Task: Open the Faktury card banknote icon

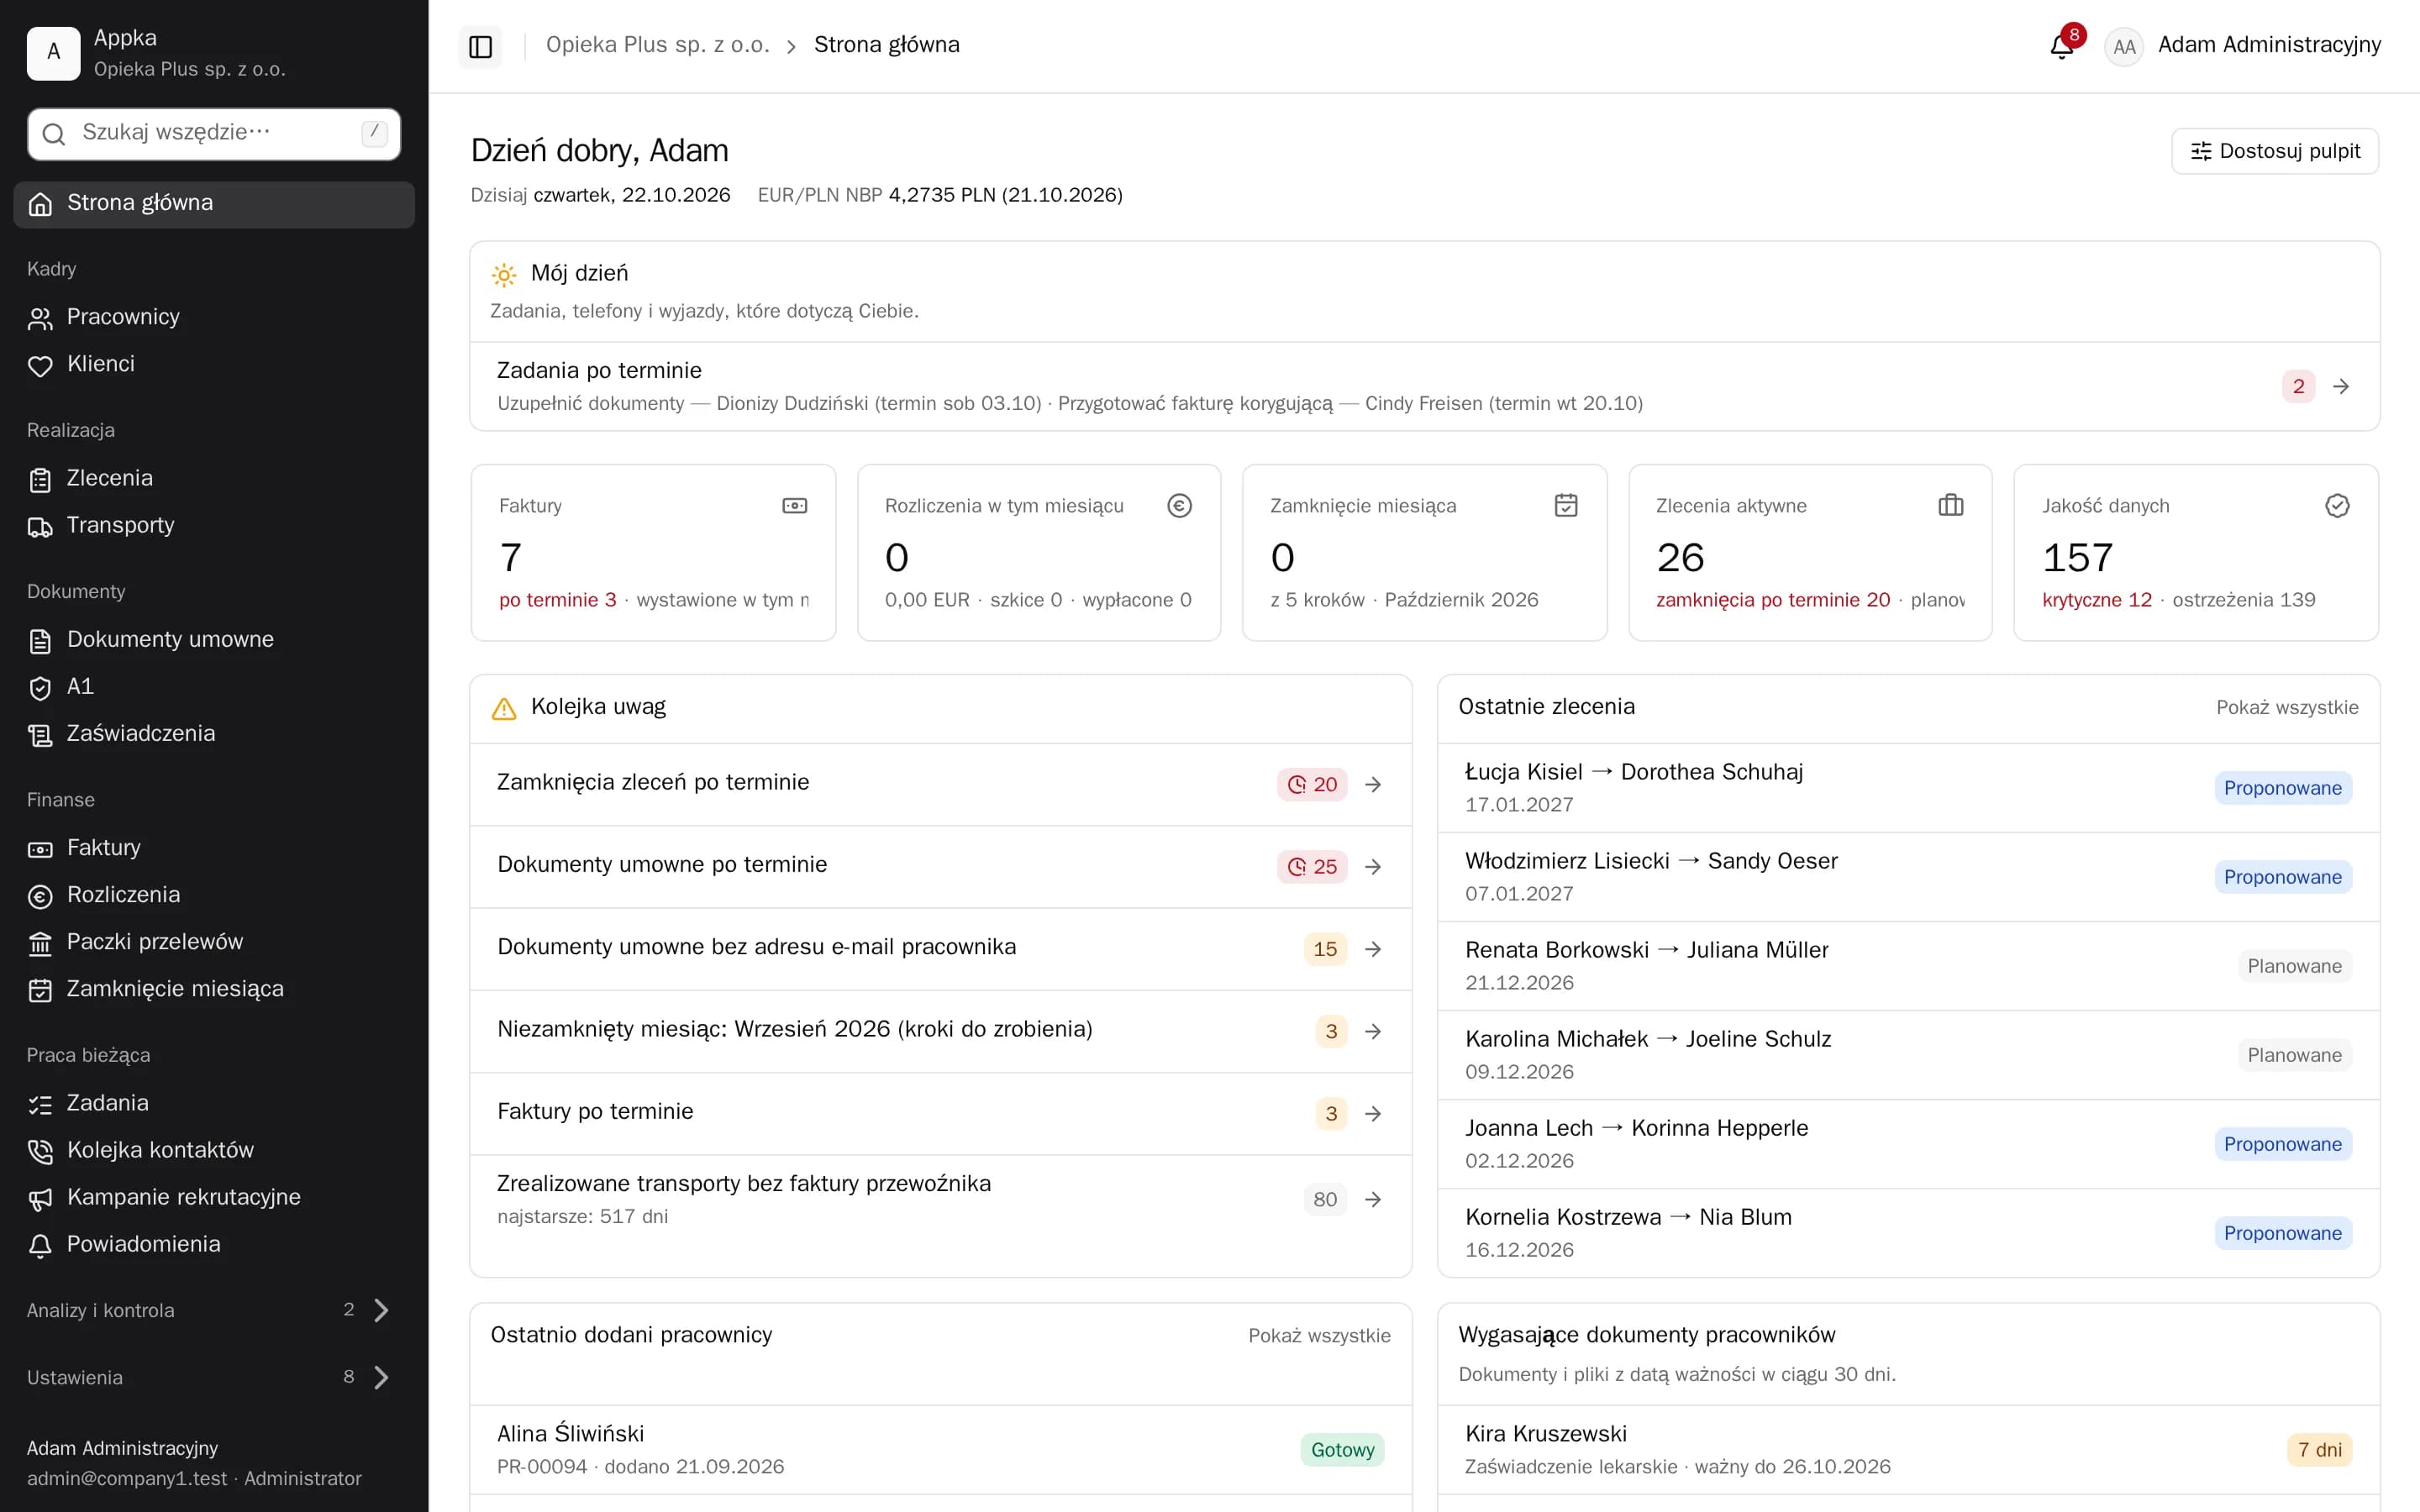Action: point(794,506)
